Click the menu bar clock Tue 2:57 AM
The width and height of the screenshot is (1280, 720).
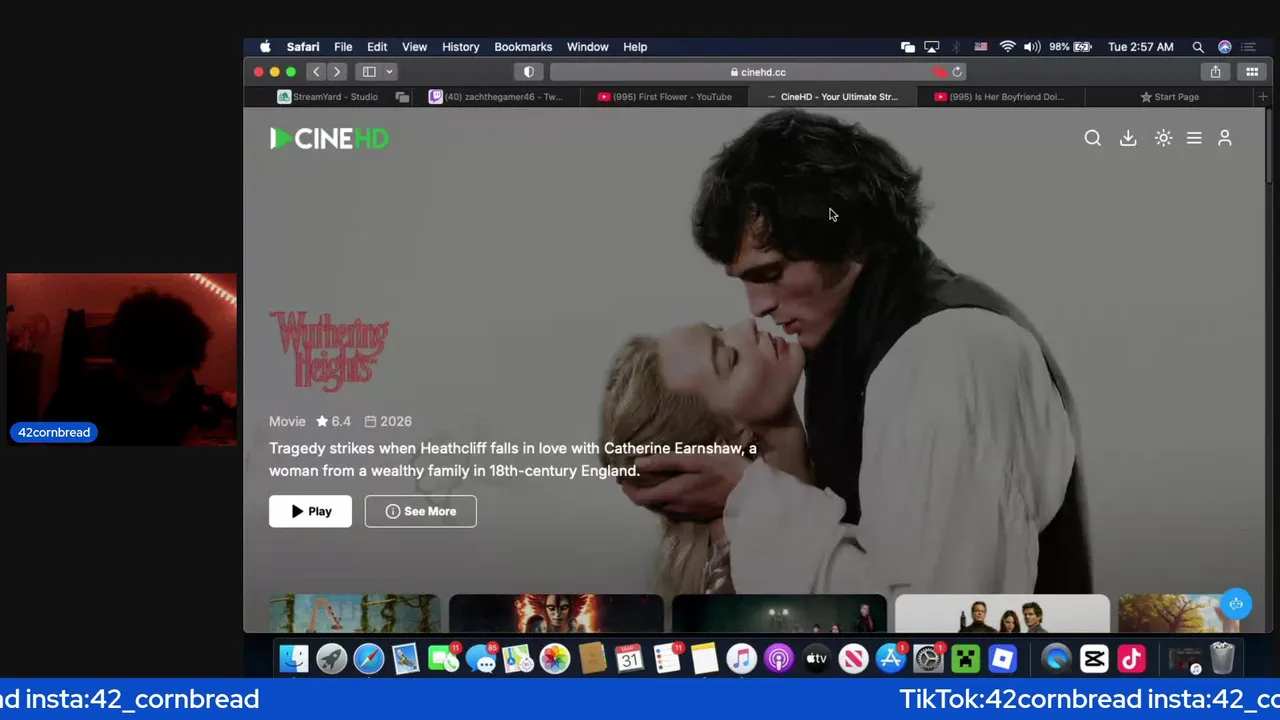(1141, 47)
